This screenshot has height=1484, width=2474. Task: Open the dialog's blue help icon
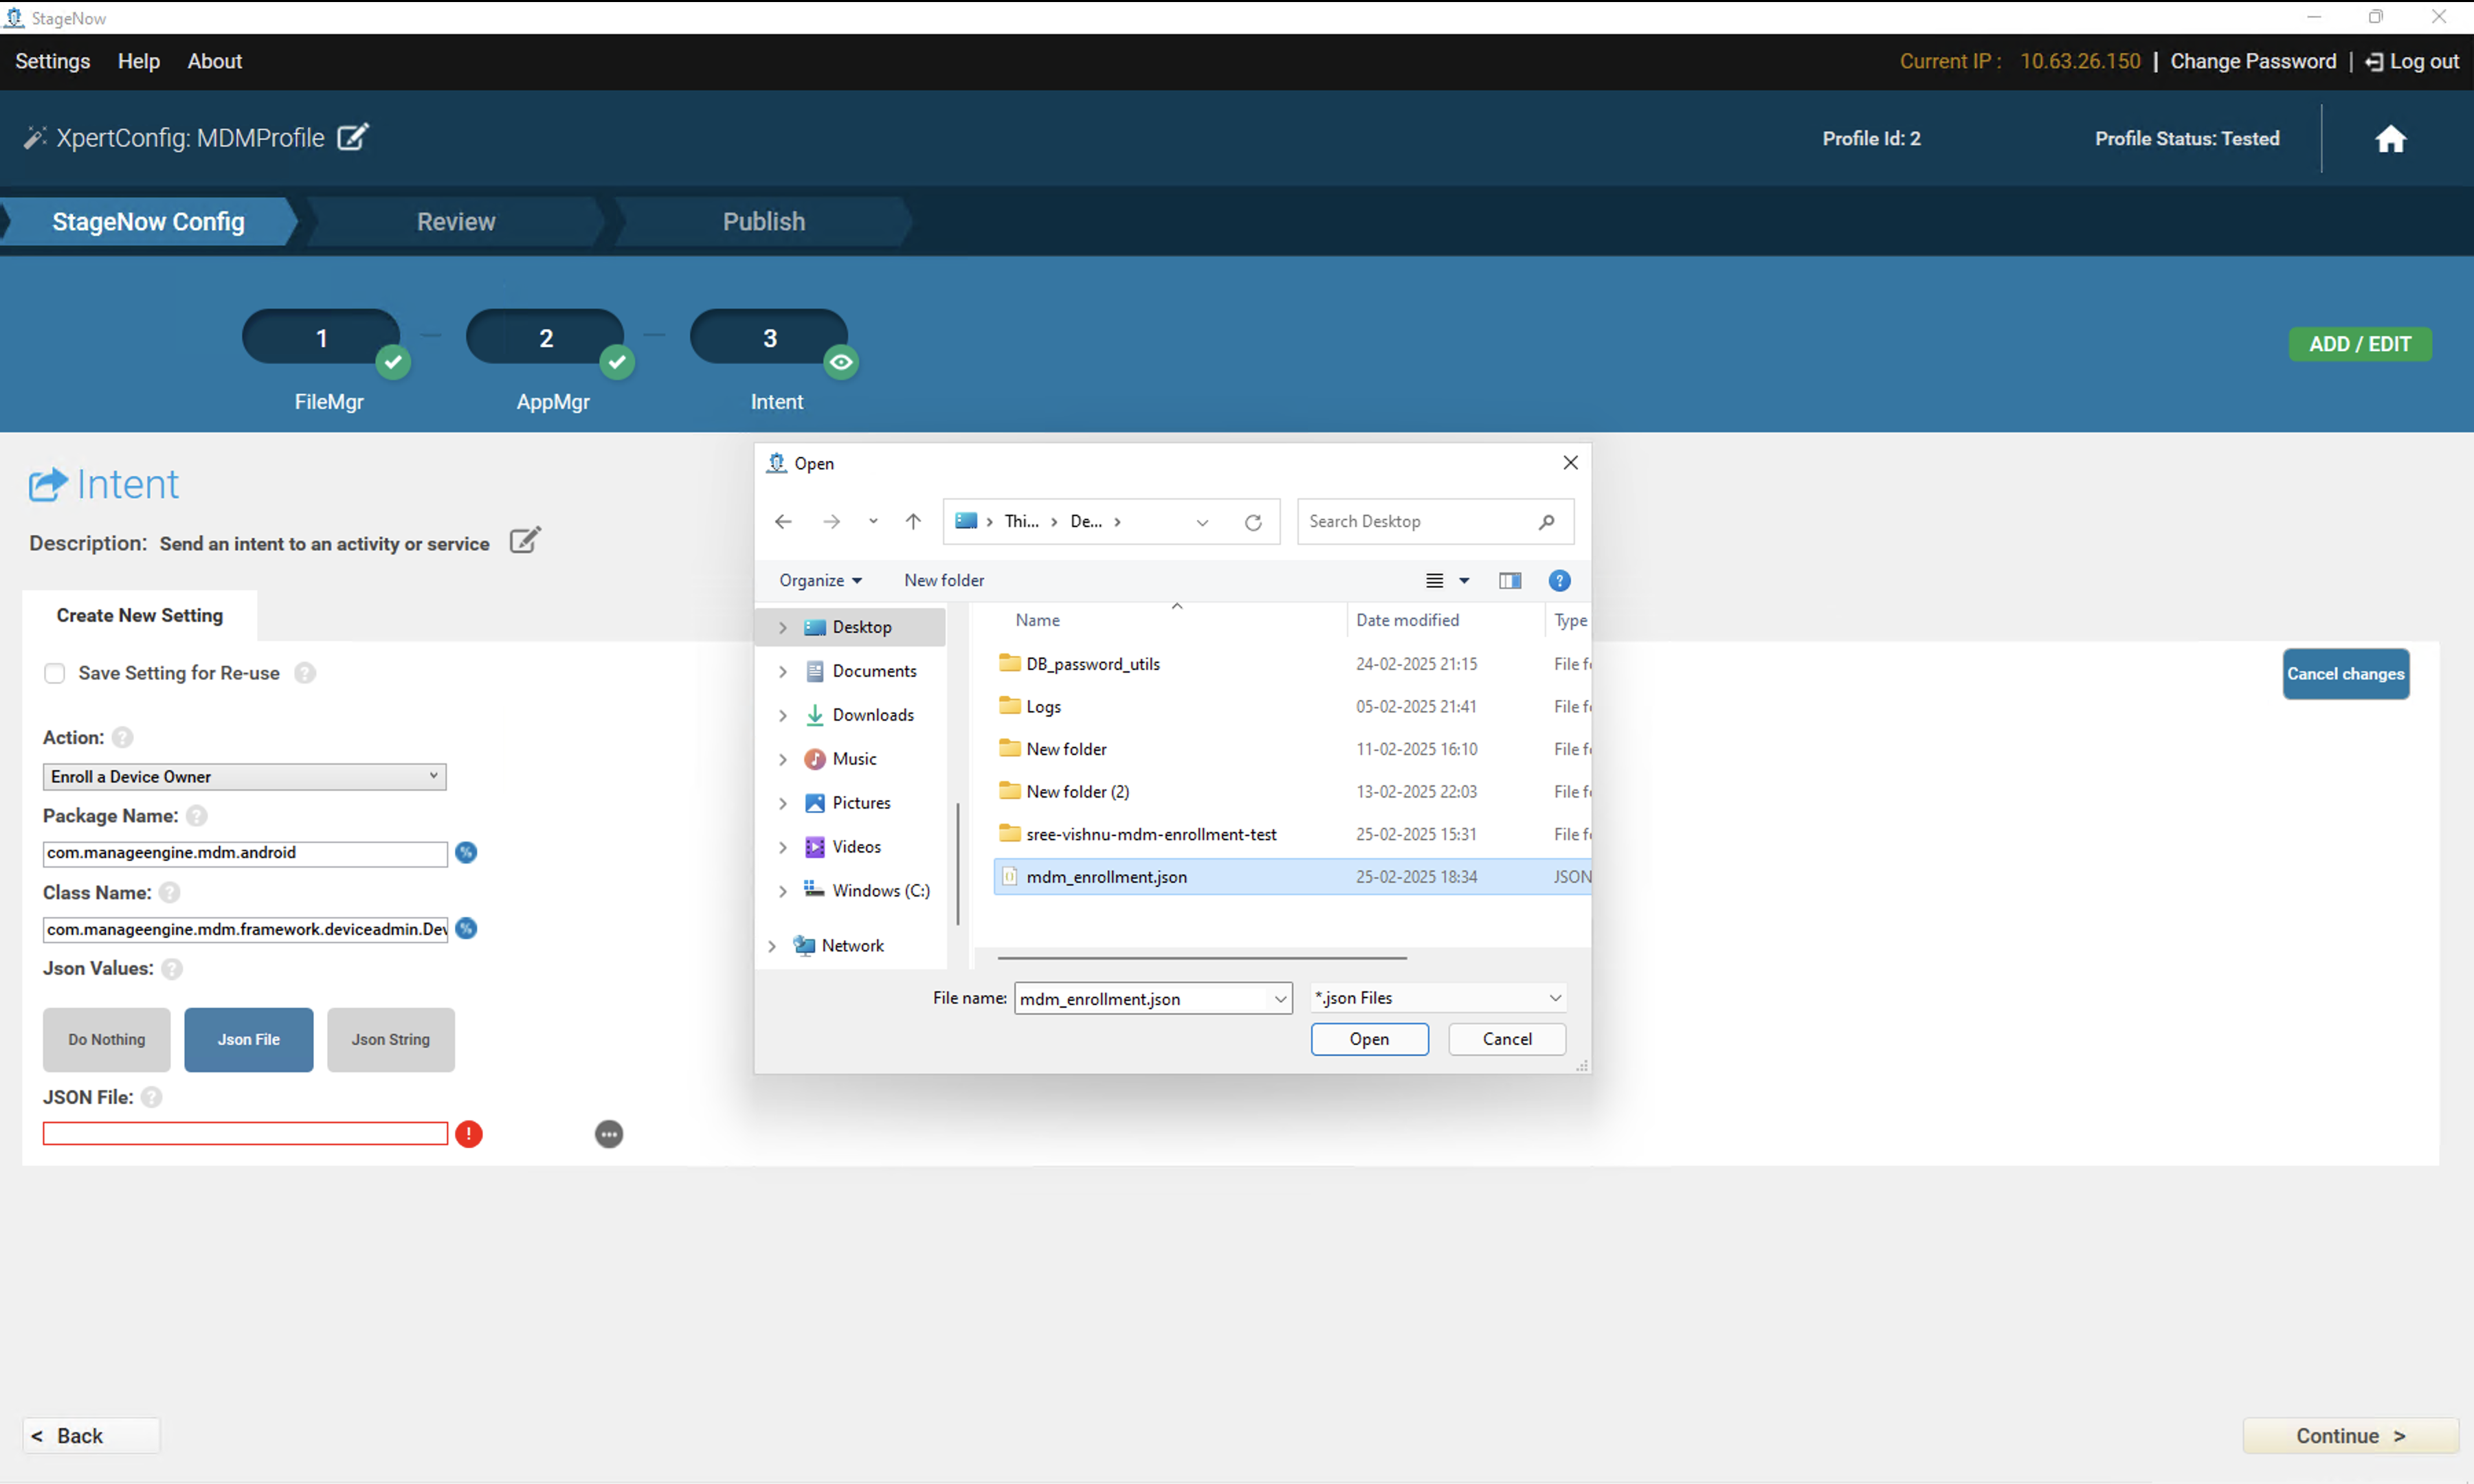click(x=1559, y=581)
